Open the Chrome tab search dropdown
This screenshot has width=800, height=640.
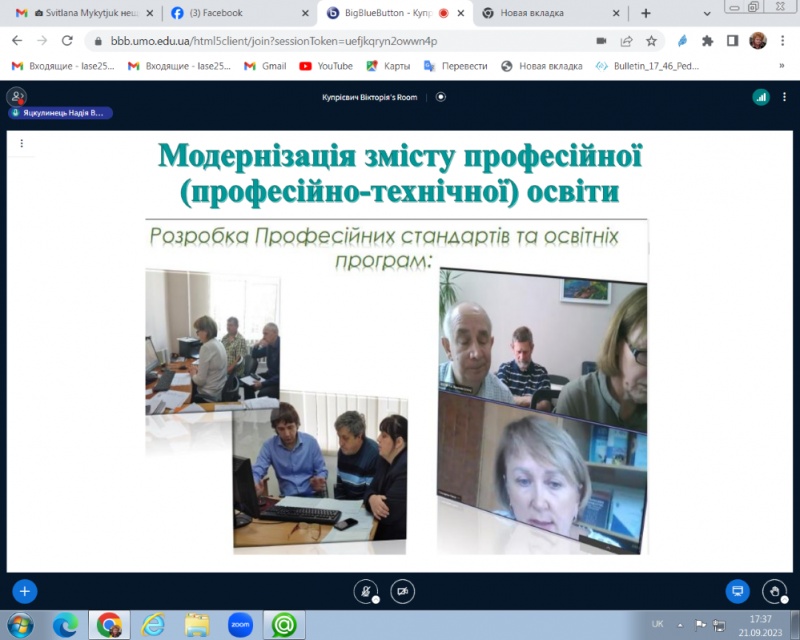click(707, 13)
